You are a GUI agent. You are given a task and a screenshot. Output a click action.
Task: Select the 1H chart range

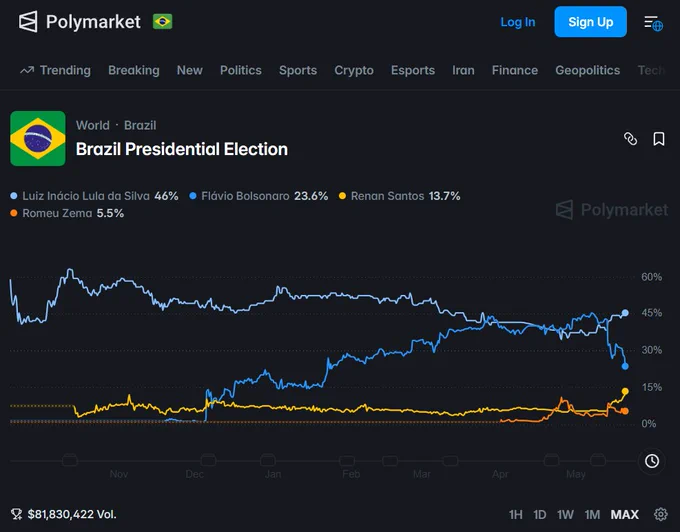pos(515,515)
